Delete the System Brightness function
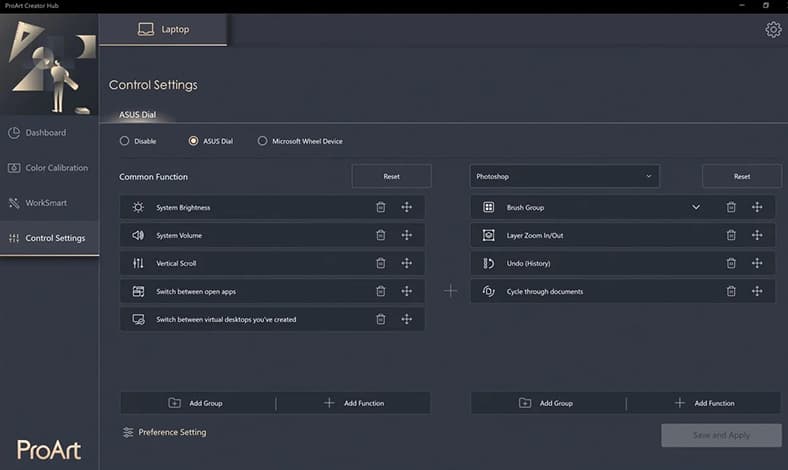This screenshot has height=470, width=788. click(x=380, y=207)
